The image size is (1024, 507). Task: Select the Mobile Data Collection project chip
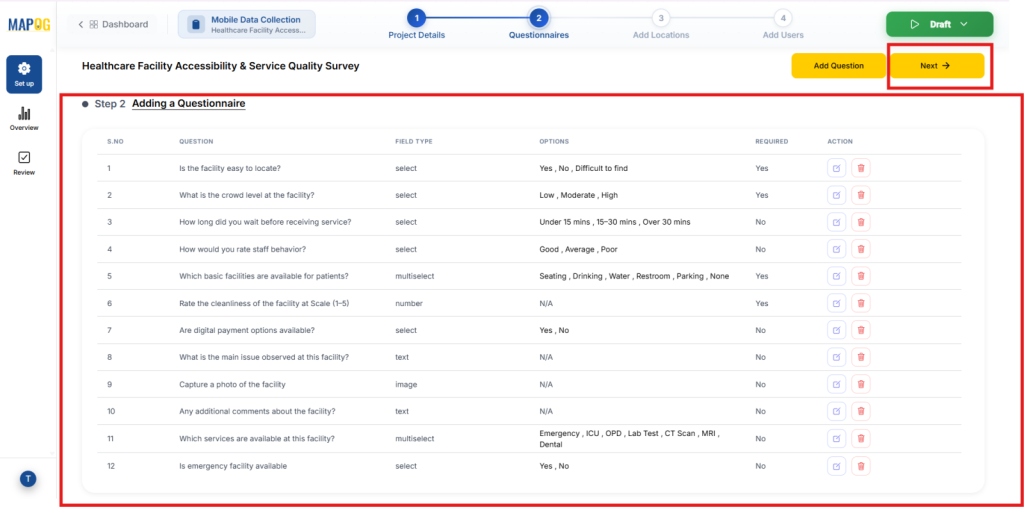coord(247,24)
